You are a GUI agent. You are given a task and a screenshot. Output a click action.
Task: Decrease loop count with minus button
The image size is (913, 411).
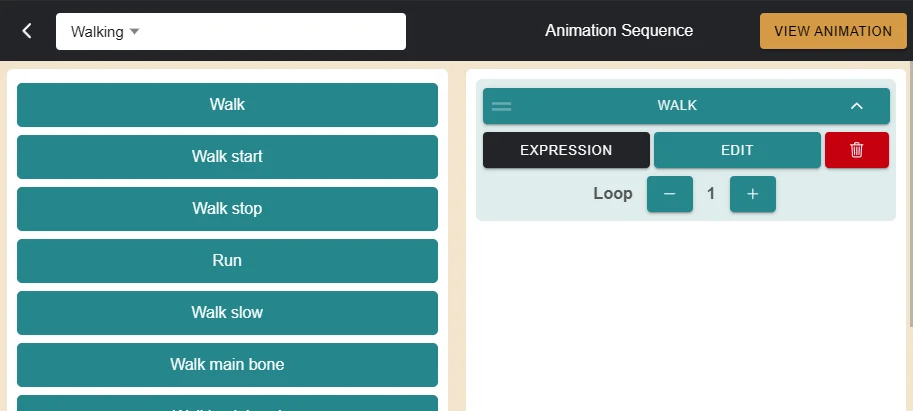(x=670, y=194)
